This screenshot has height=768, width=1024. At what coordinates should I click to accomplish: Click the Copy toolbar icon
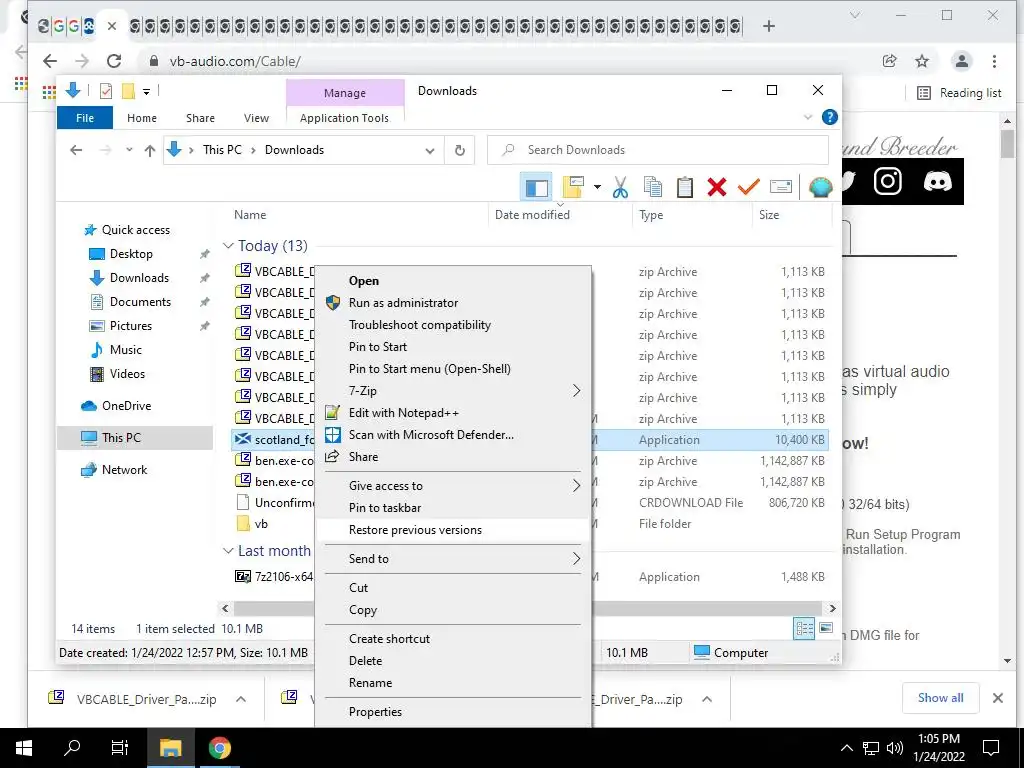click(652, 187)
